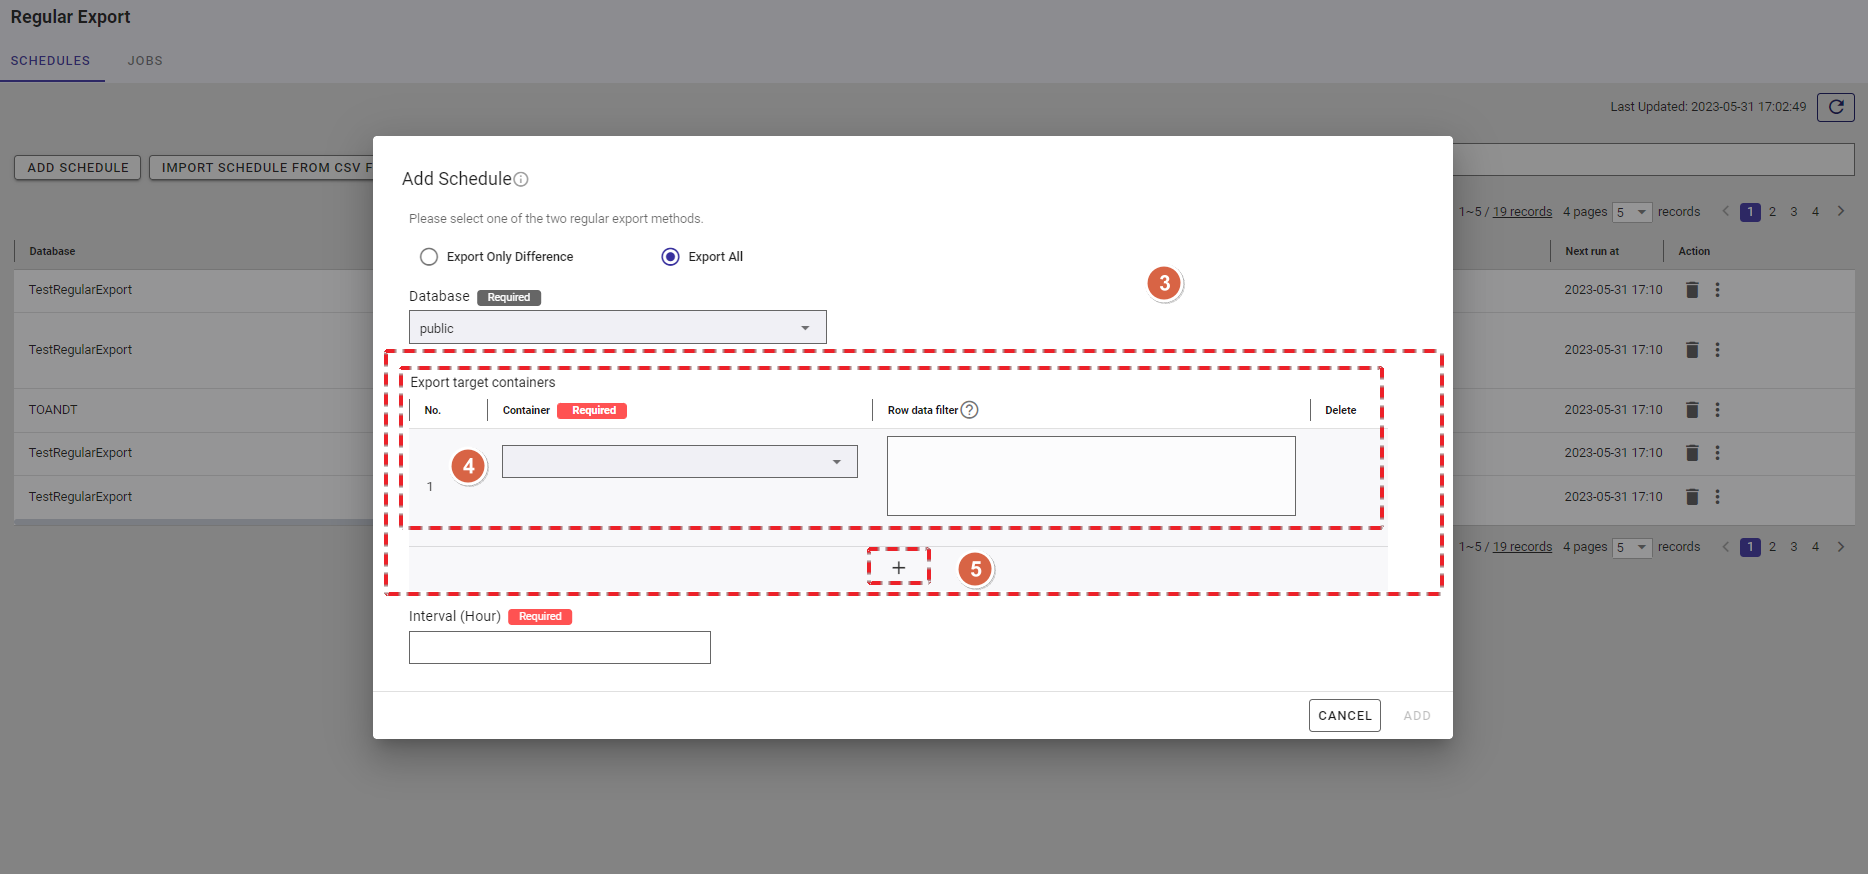Image resolution: width=1868 pixels, height=874 pixels.
Task: Select the Export All radio button
Action: coord(670,257)
